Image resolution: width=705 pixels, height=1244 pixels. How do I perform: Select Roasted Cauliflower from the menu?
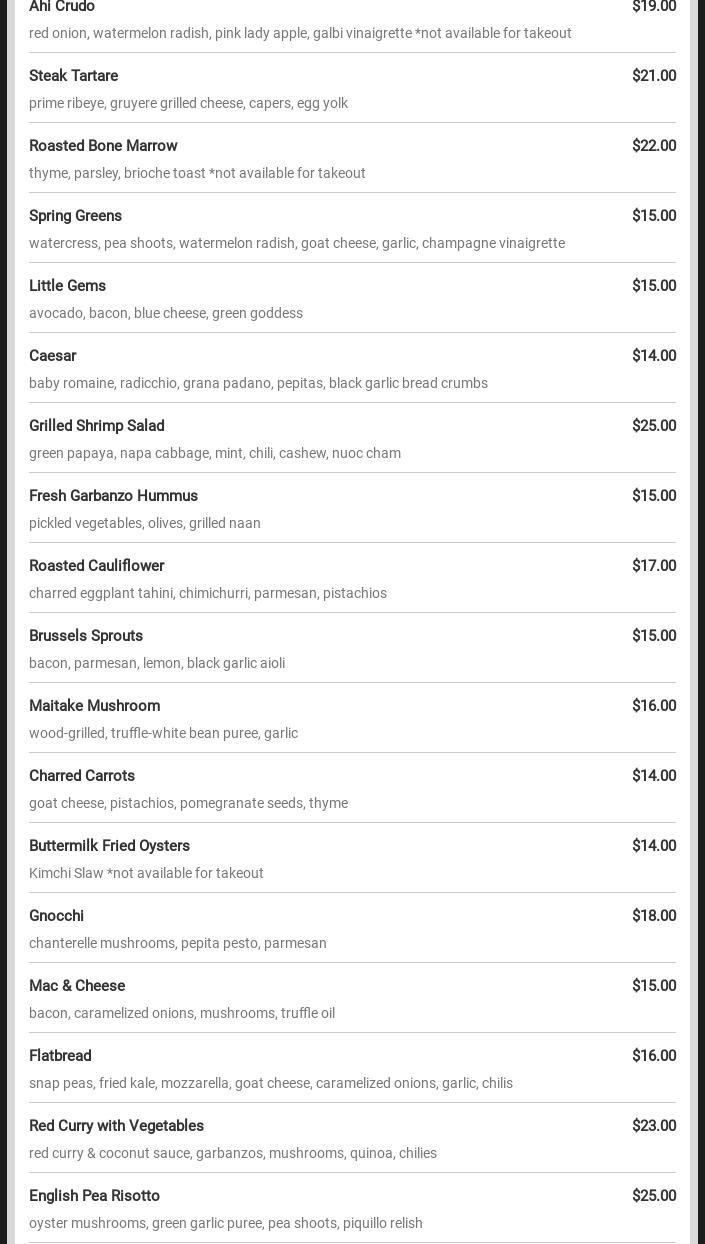(97, 566)
